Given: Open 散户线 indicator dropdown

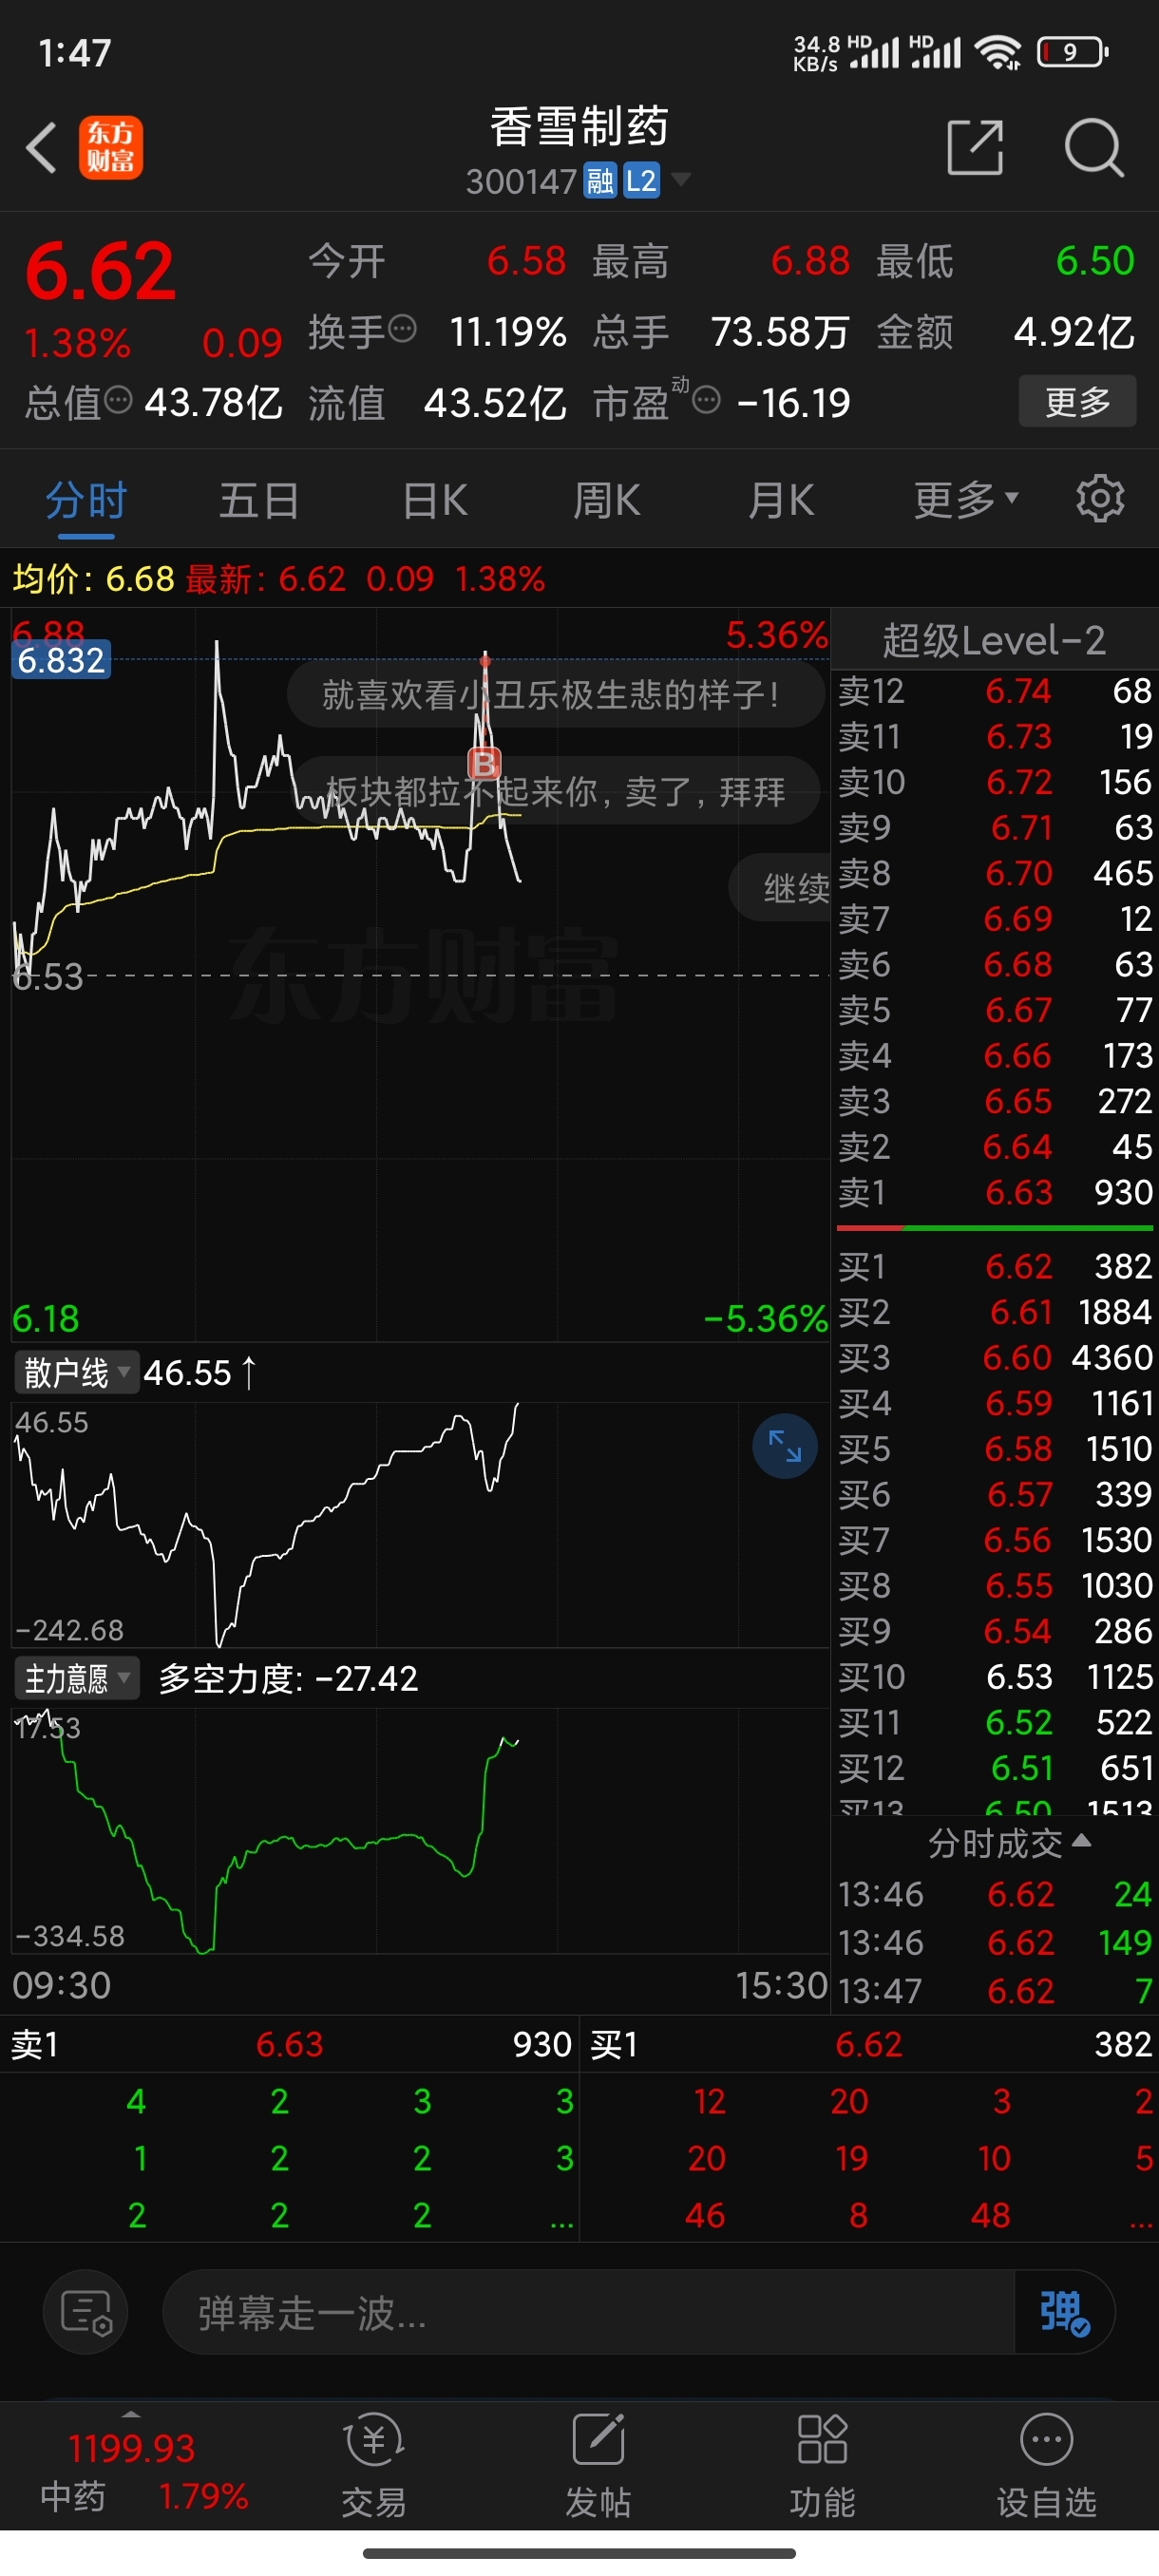Looking at the screenshot, I should coord(76,1372).
